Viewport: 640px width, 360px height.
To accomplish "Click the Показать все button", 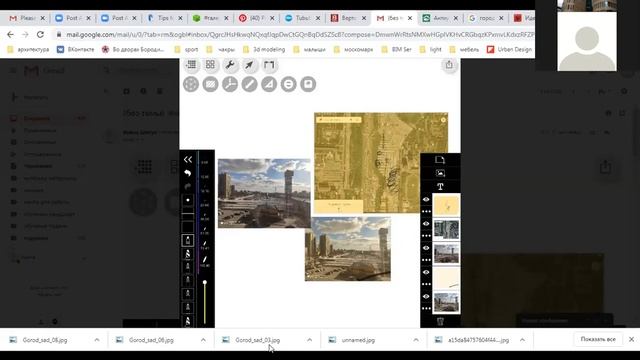I will (x=598, y=339).
